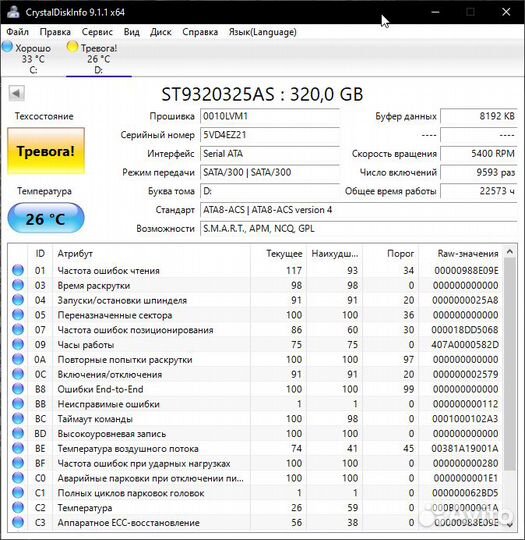Click raw value 000018DD5068
This screenshot has width=525, height=540.
coord(465,330)
